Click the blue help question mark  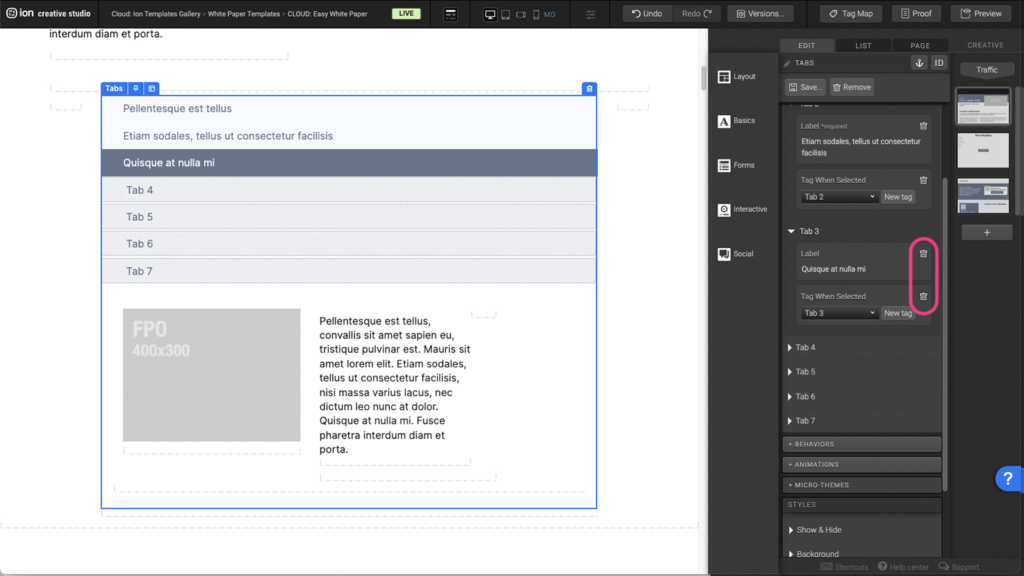click(x=1008, y=479)
